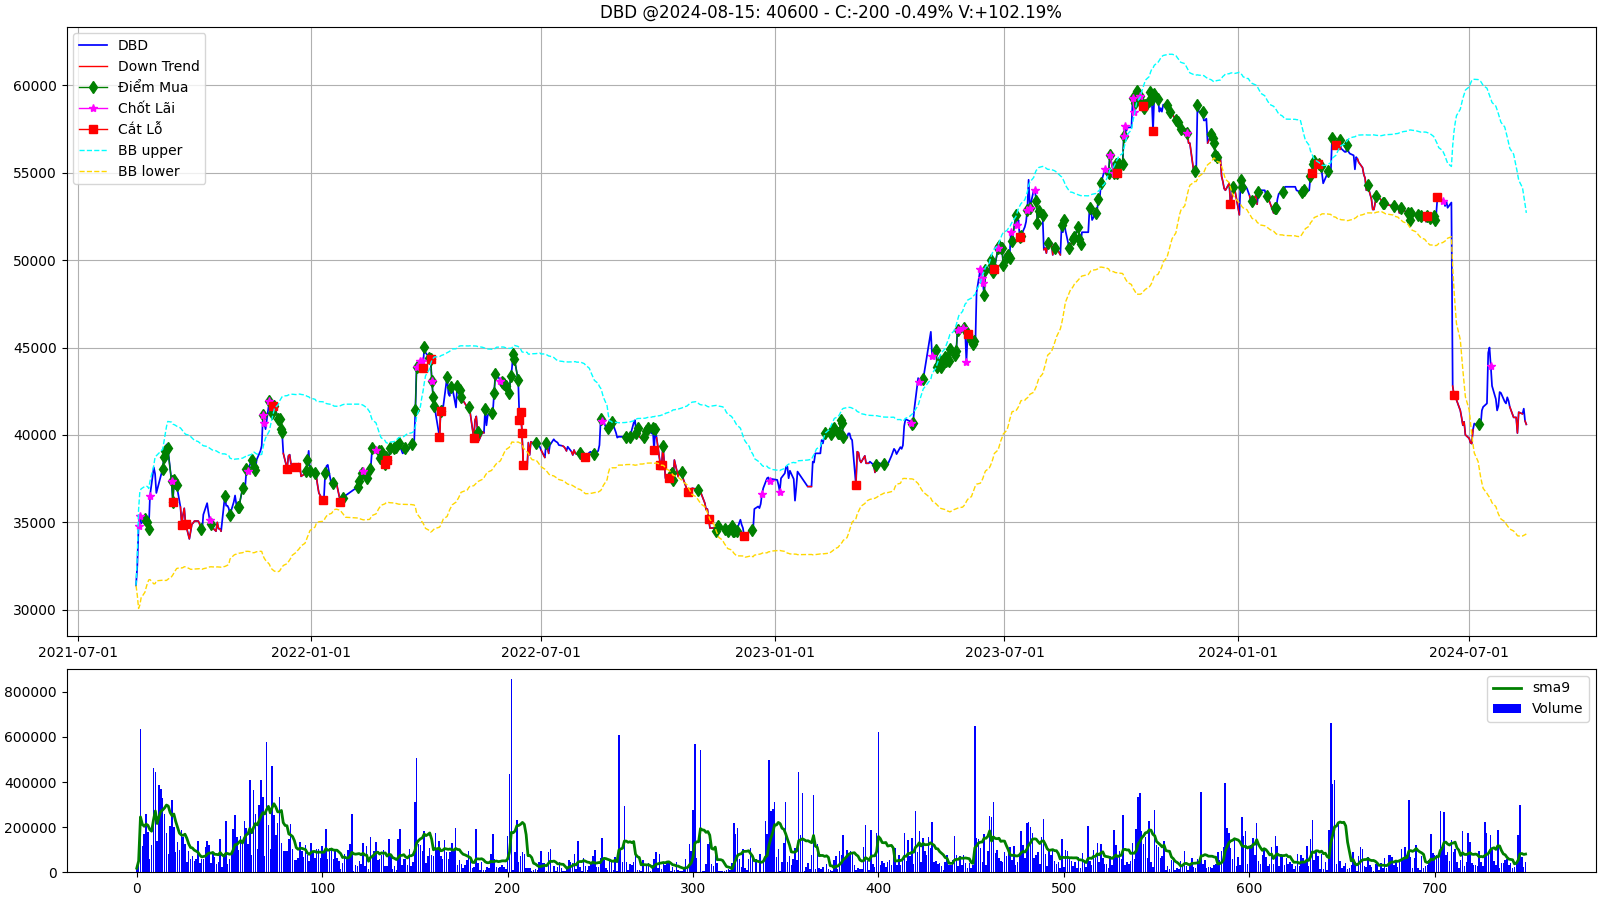Click the 55000 price axis label

click(35, 173)
